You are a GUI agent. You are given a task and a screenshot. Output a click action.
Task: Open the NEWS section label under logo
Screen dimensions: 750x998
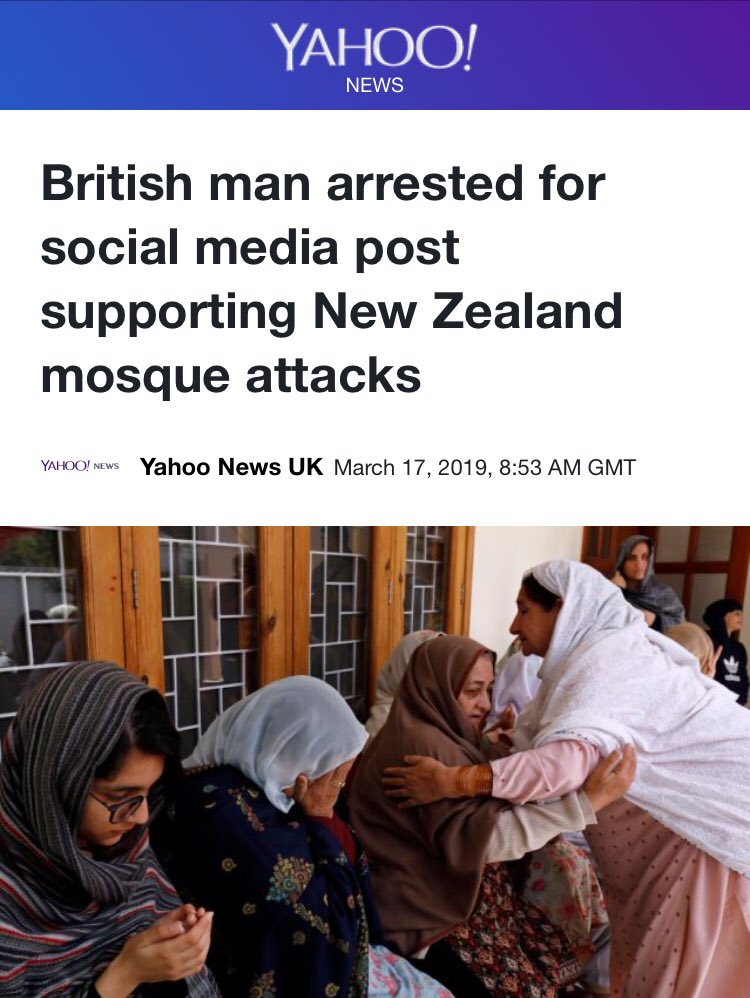(x=374, y=85)
